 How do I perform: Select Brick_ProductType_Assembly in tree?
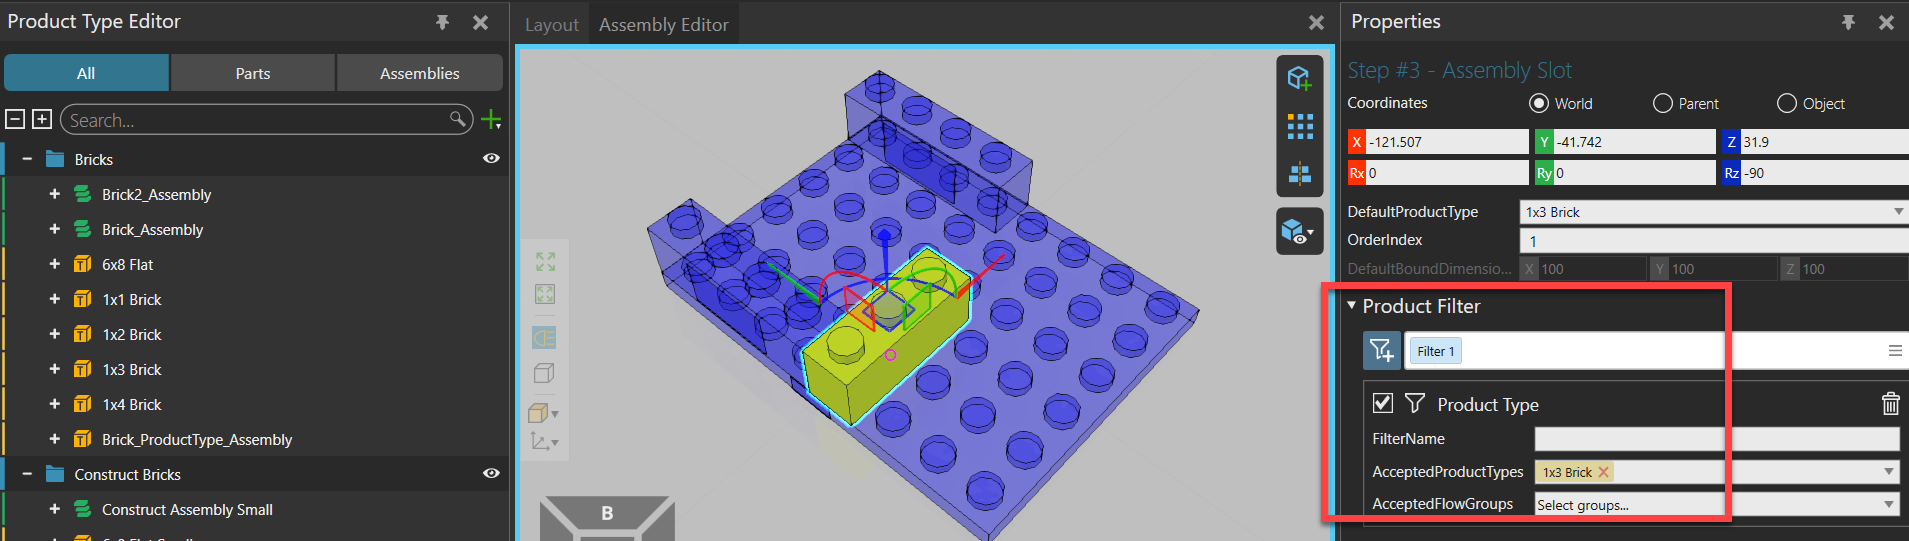click(197, 439)
